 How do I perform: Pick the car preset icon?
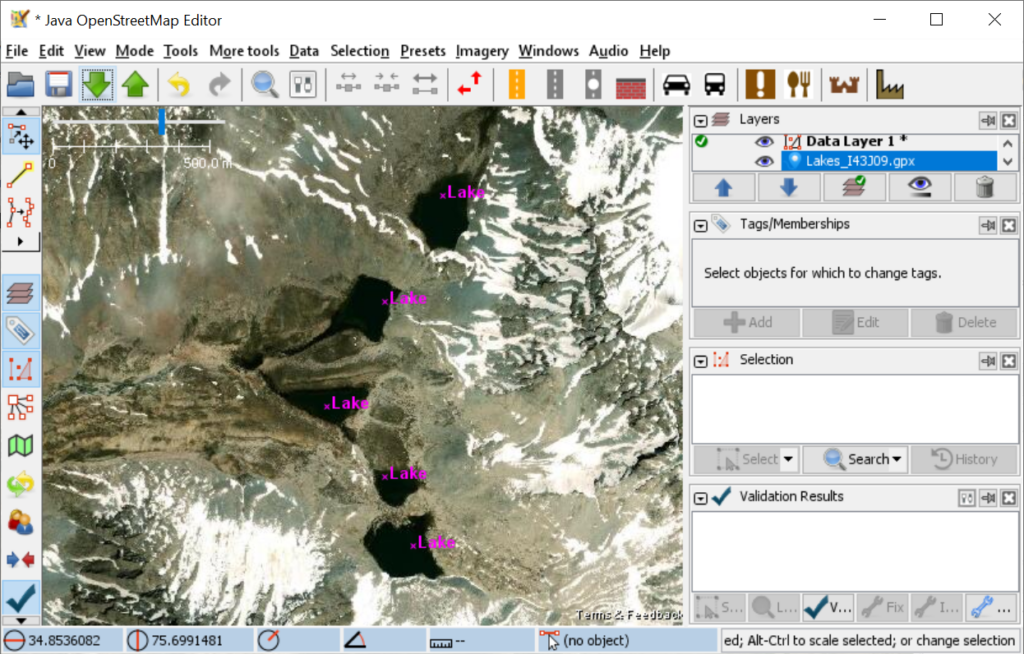pos(677,84)
